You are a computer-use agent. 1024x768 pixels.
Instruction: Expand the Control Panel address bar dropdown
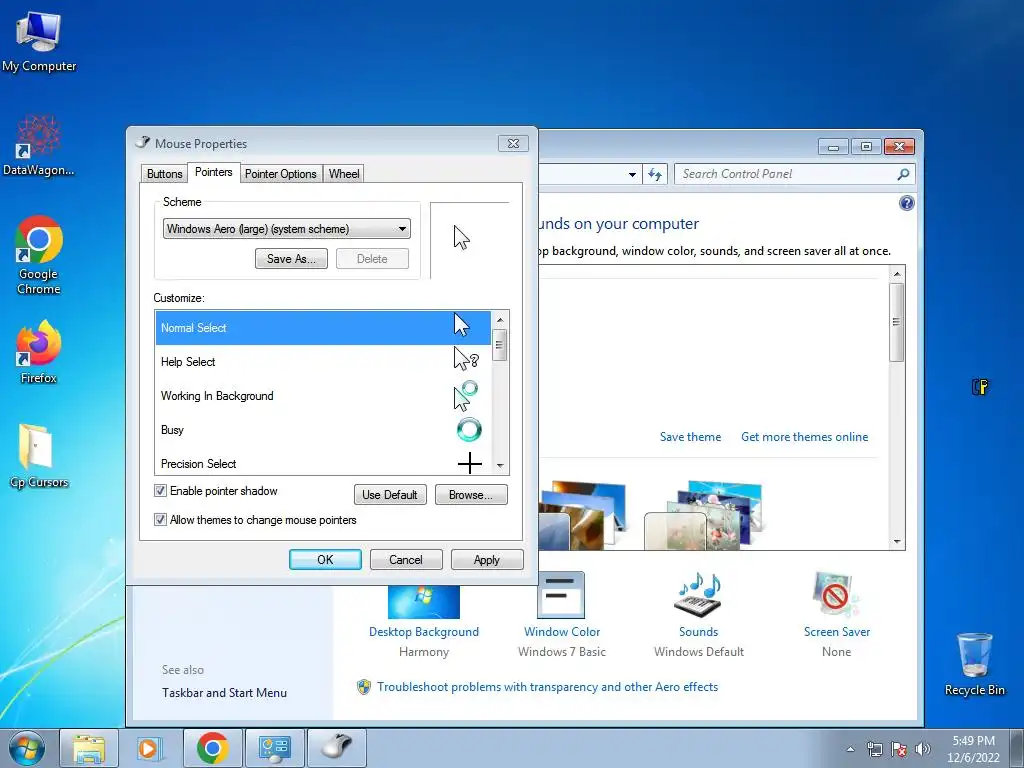point(632,174)
